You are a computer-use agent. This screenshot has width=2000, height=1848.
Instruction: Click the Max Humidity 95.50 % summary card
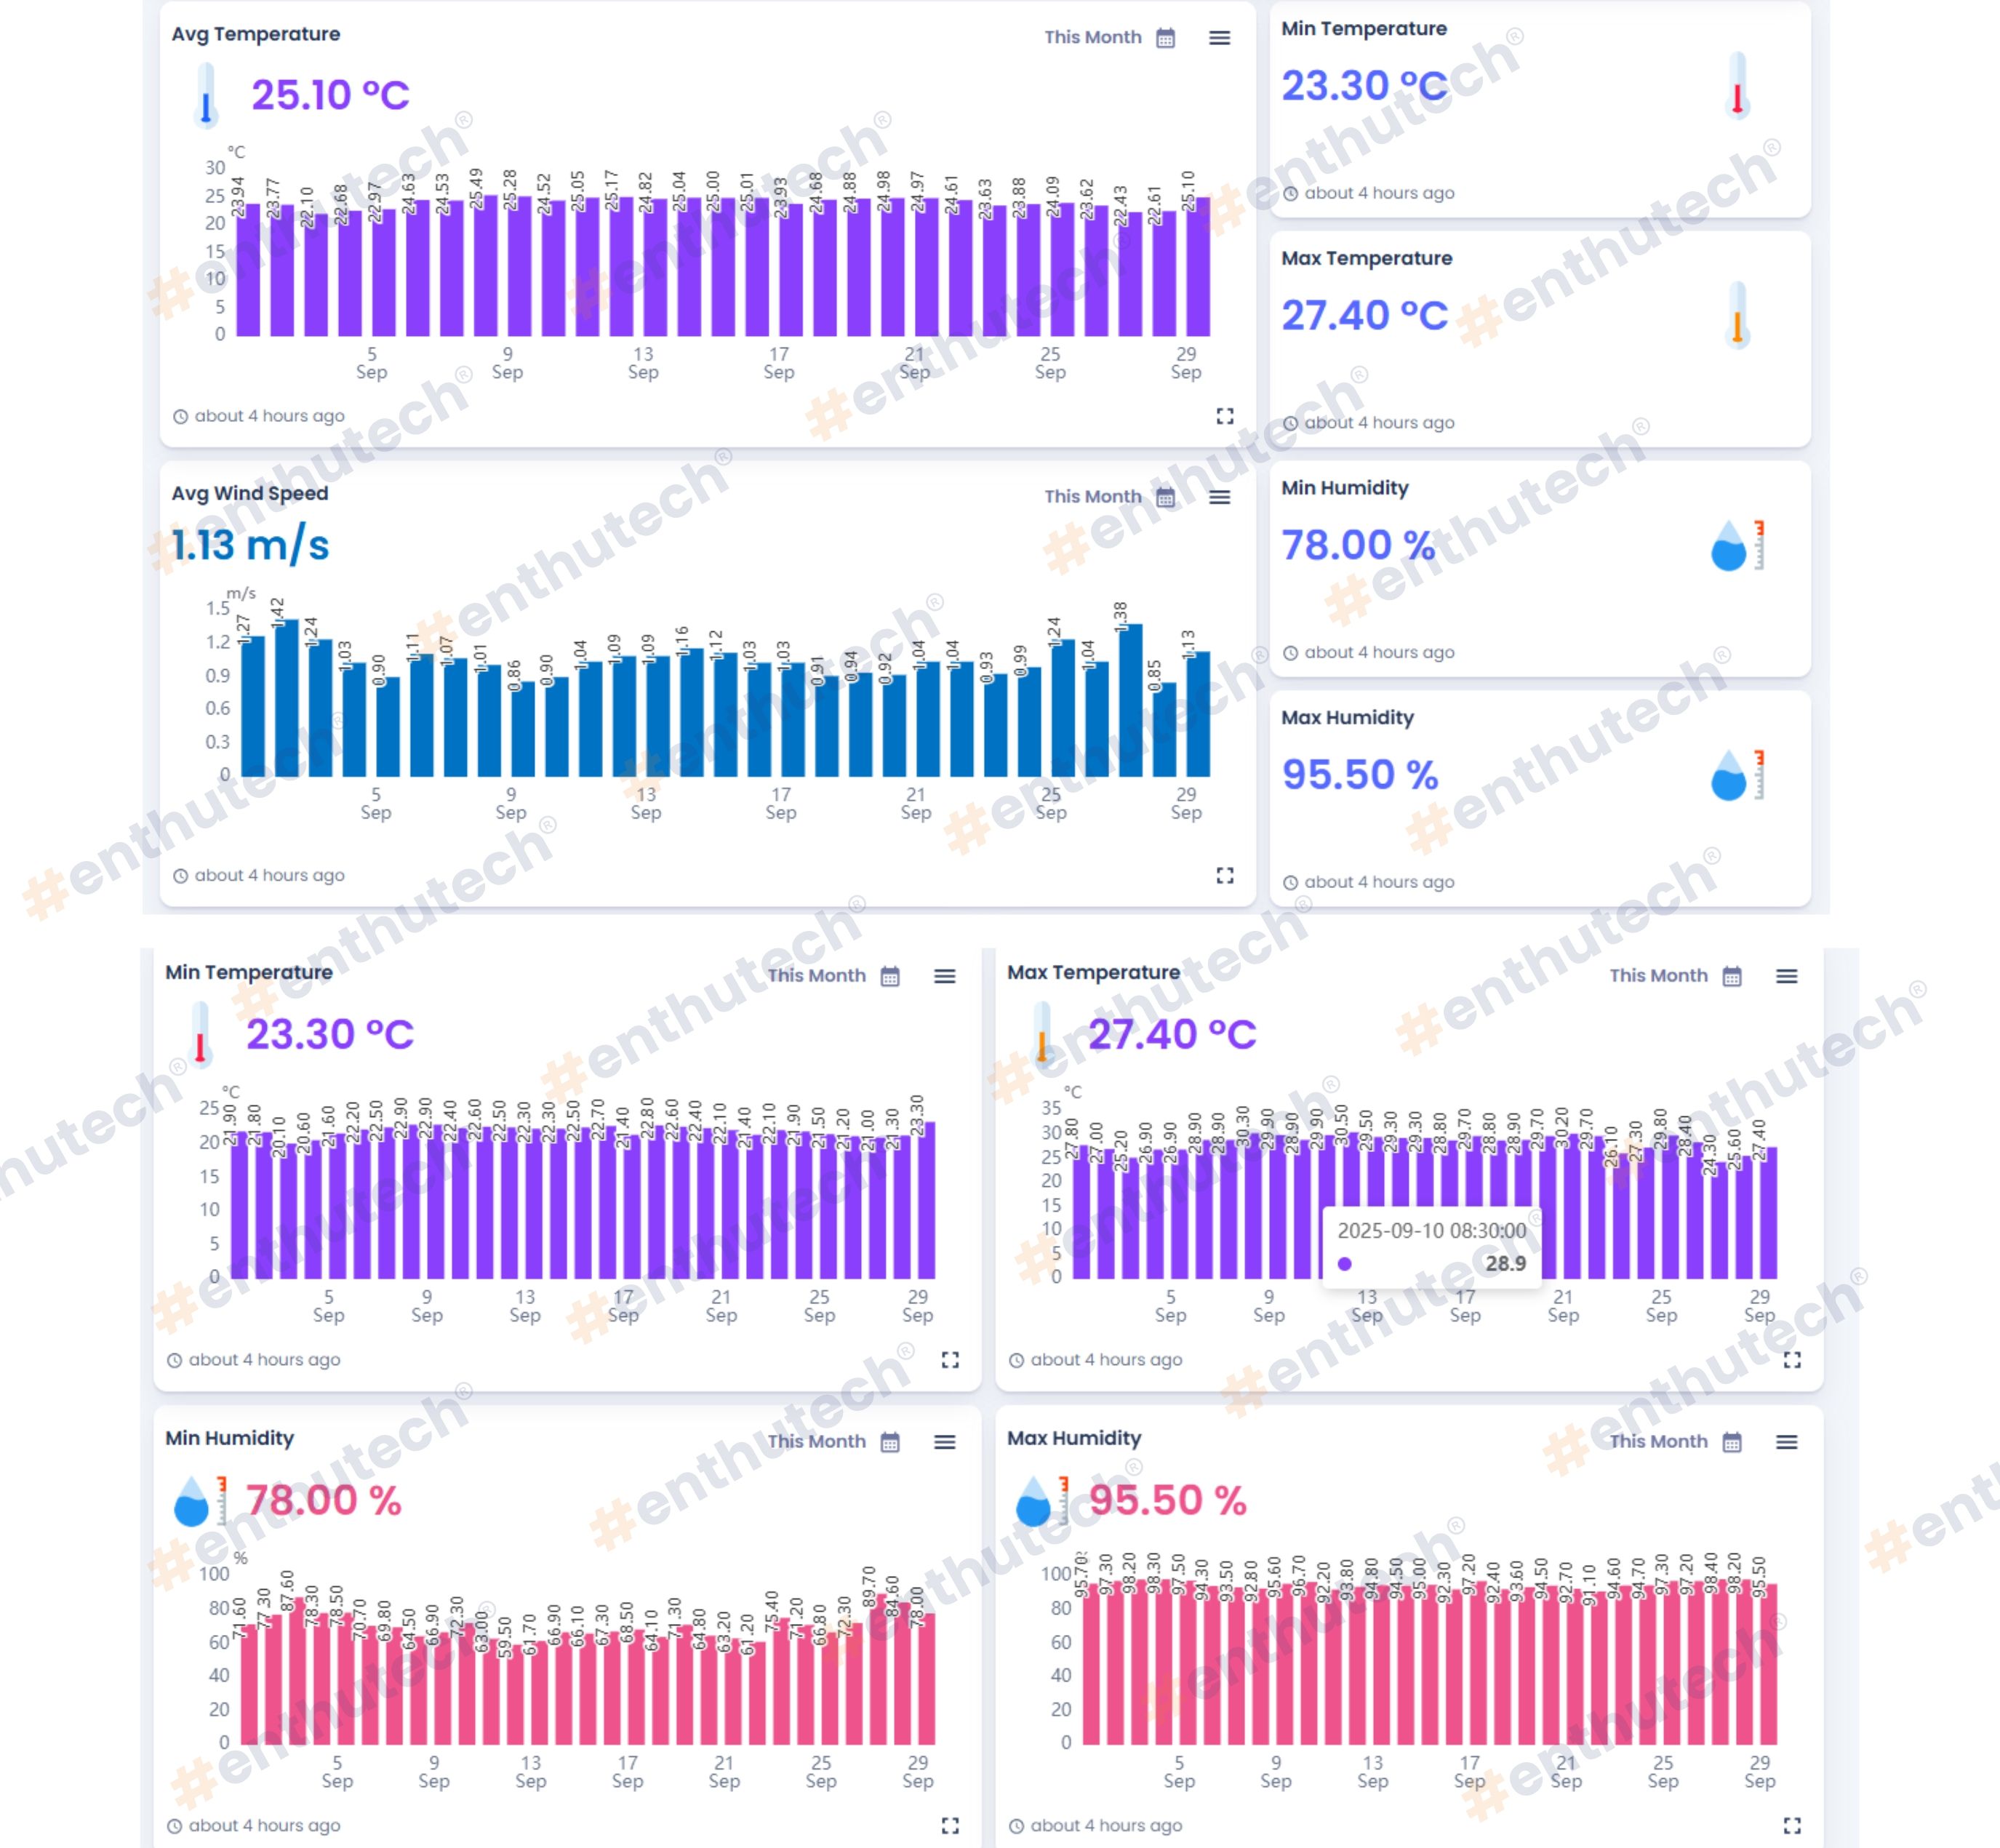[x=1539, y=798]
